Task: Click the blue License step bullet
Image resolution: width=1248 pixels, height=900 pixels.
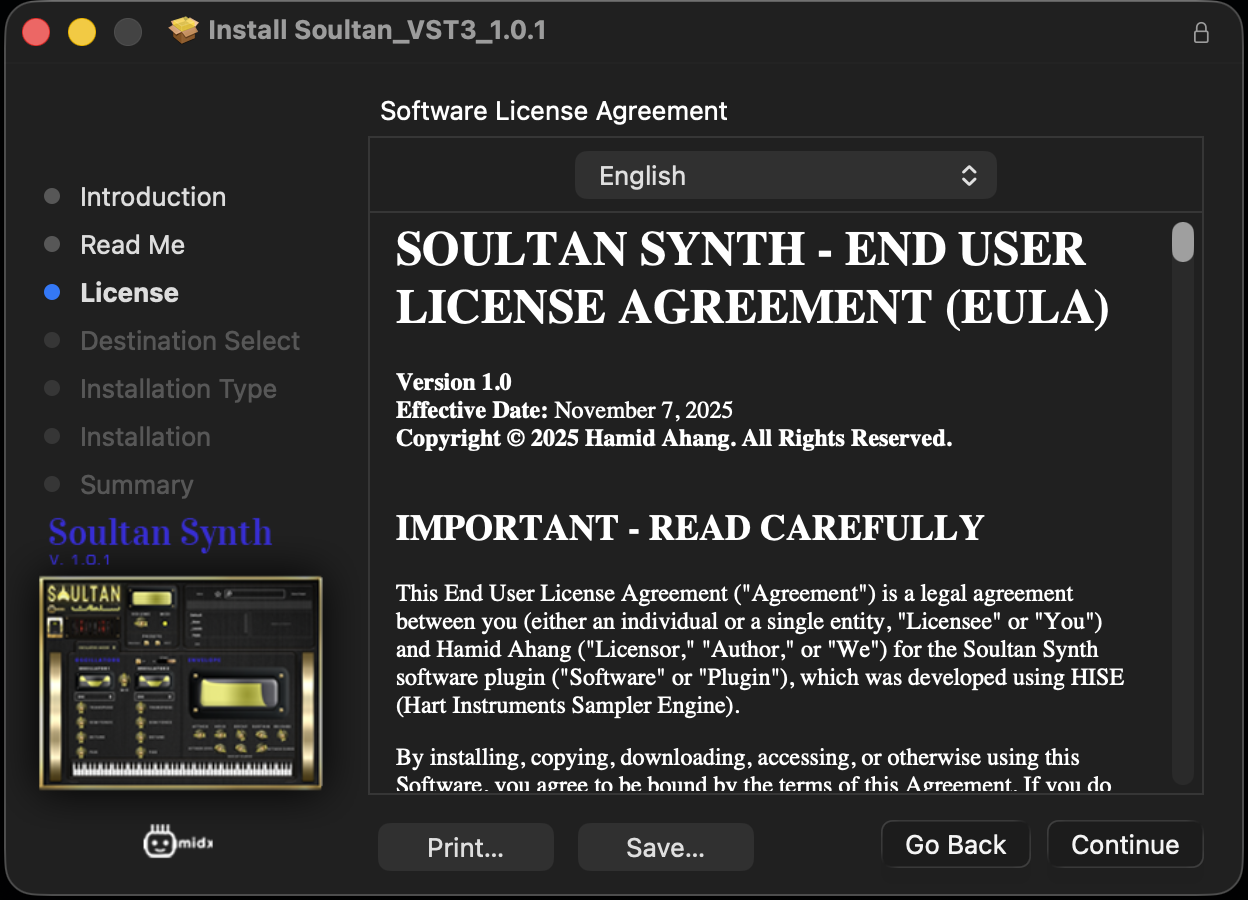Action: (x=52, y=293)
